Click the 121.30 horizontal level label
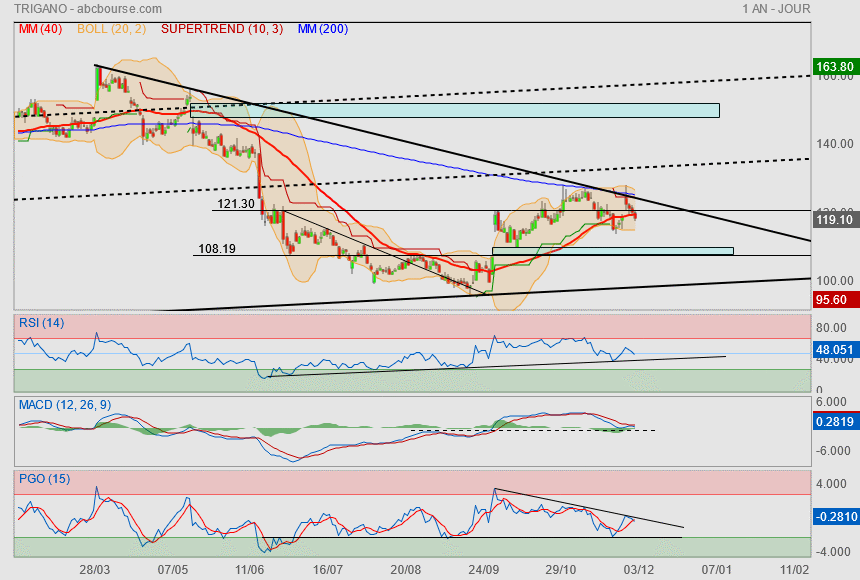 236,204
